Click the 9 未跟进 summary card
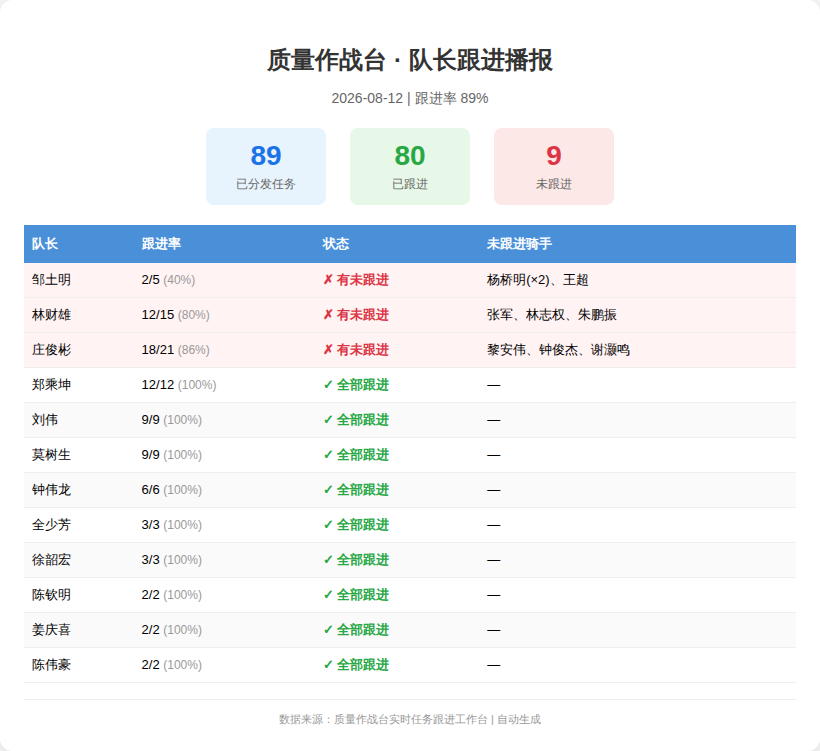 pos(554,166)
